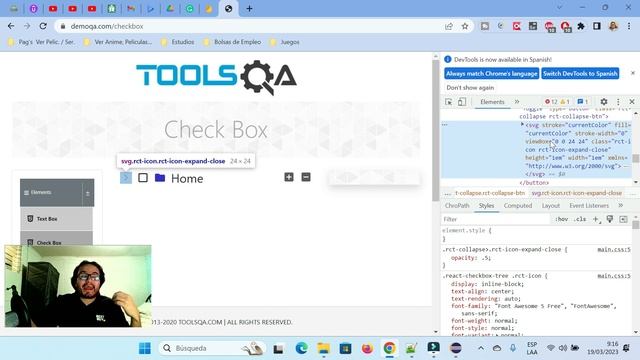
Task: Select the Styles tab
Action: tap(486, 205)
